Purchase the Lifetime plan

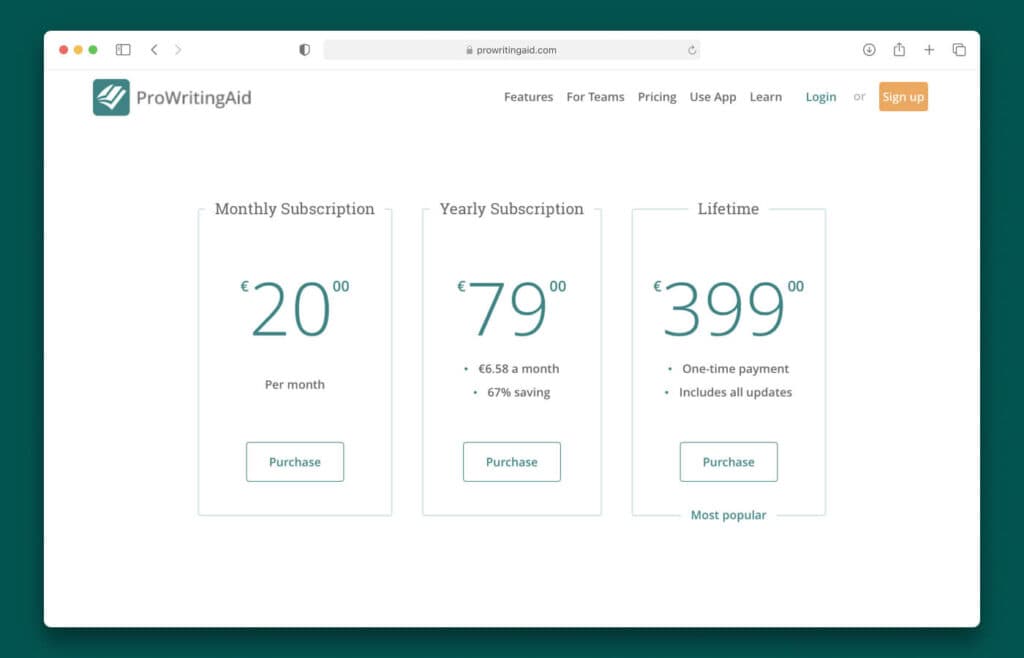728,461
